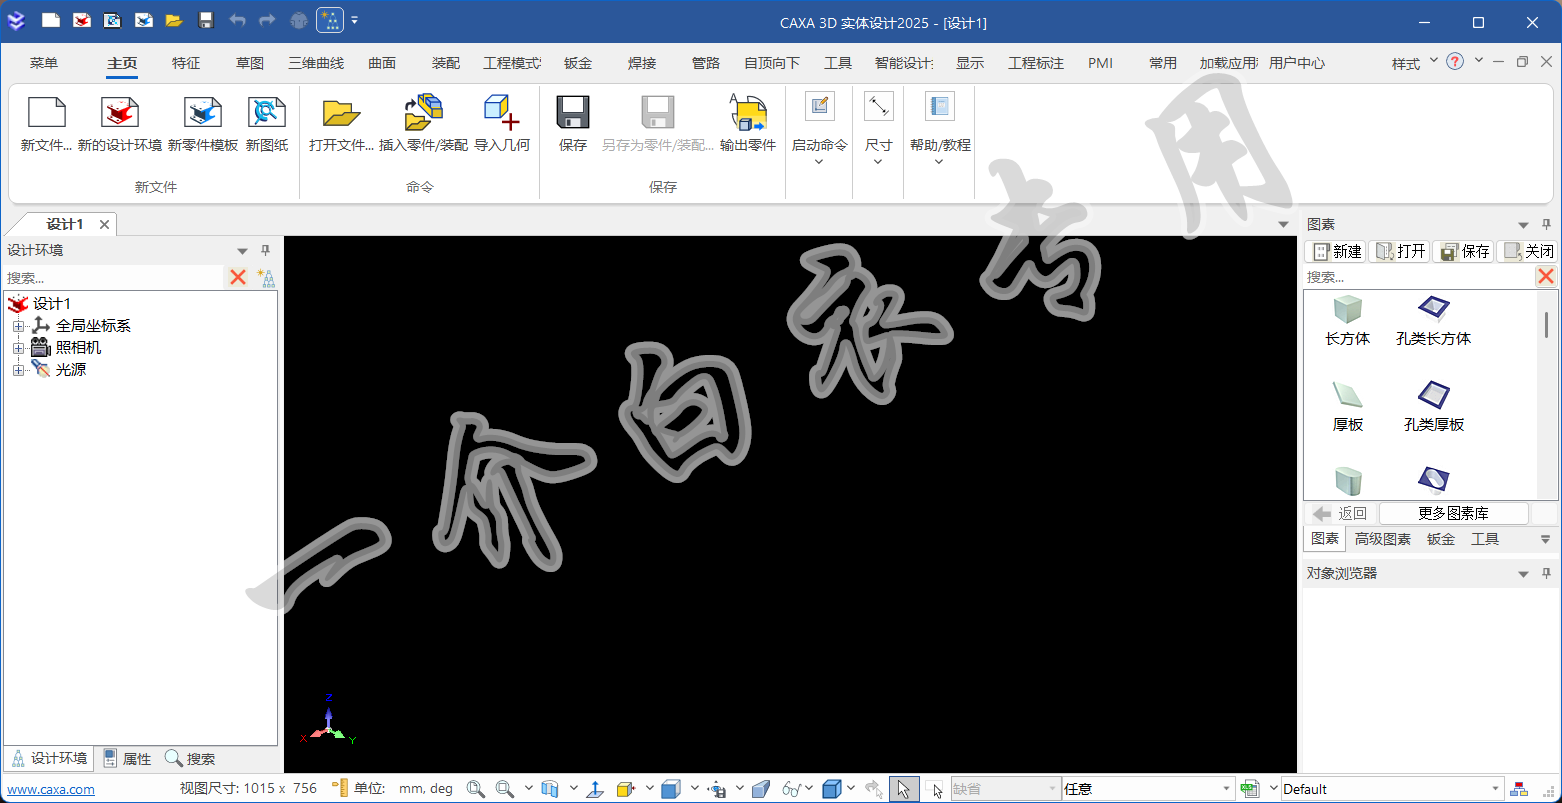Pin the 设计环境 panel
The height and width of the screenshot is (803, 1562).
tap(266, 251)
